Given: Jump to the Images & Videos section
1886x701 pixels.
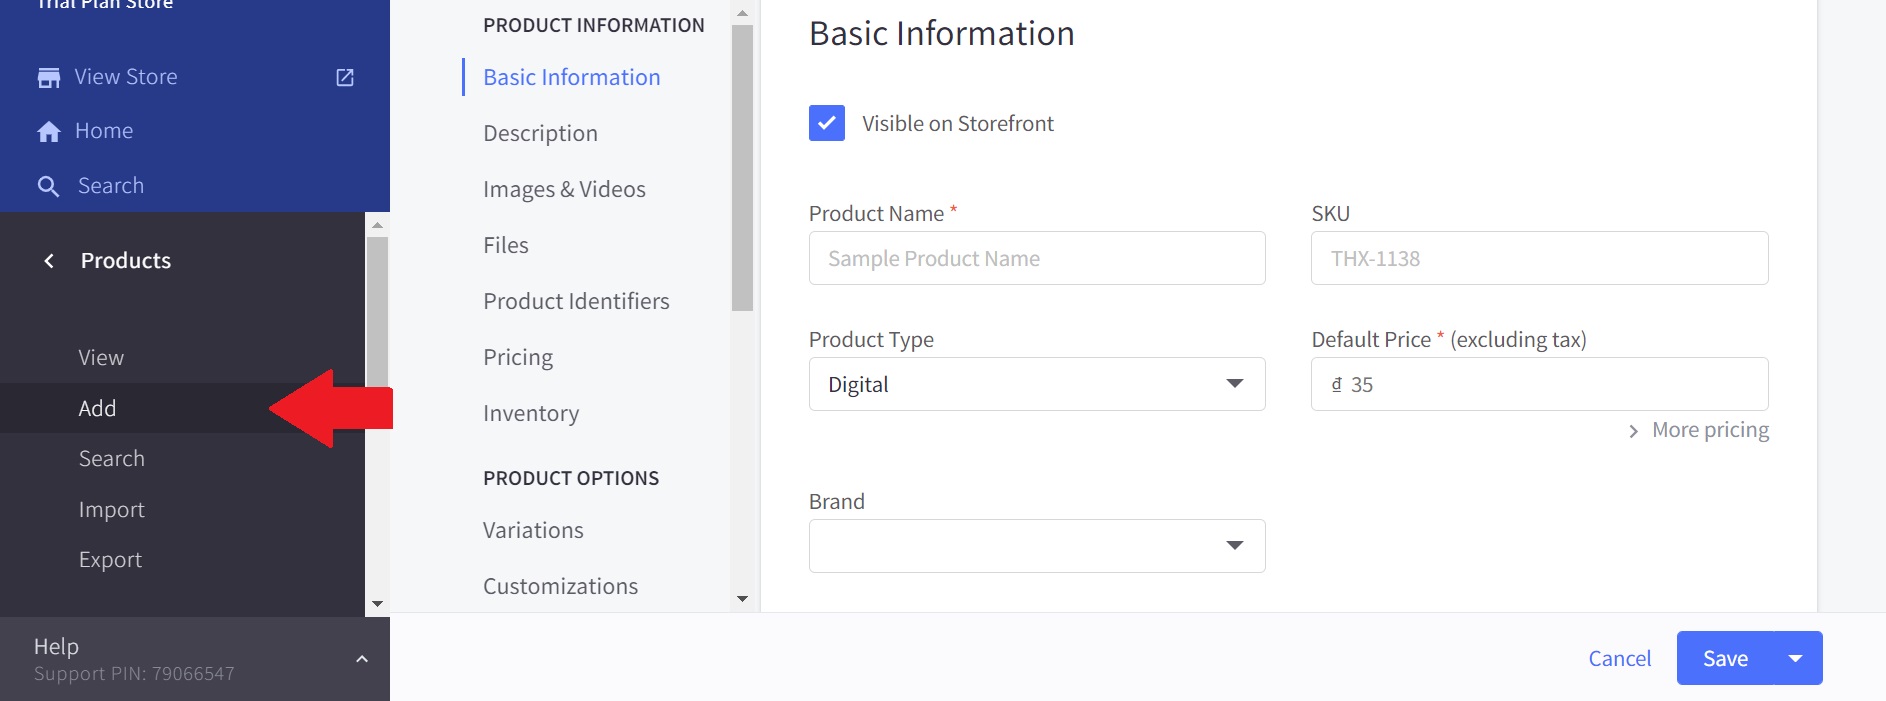Looking at the screenshot, I should tap(564, 189).
